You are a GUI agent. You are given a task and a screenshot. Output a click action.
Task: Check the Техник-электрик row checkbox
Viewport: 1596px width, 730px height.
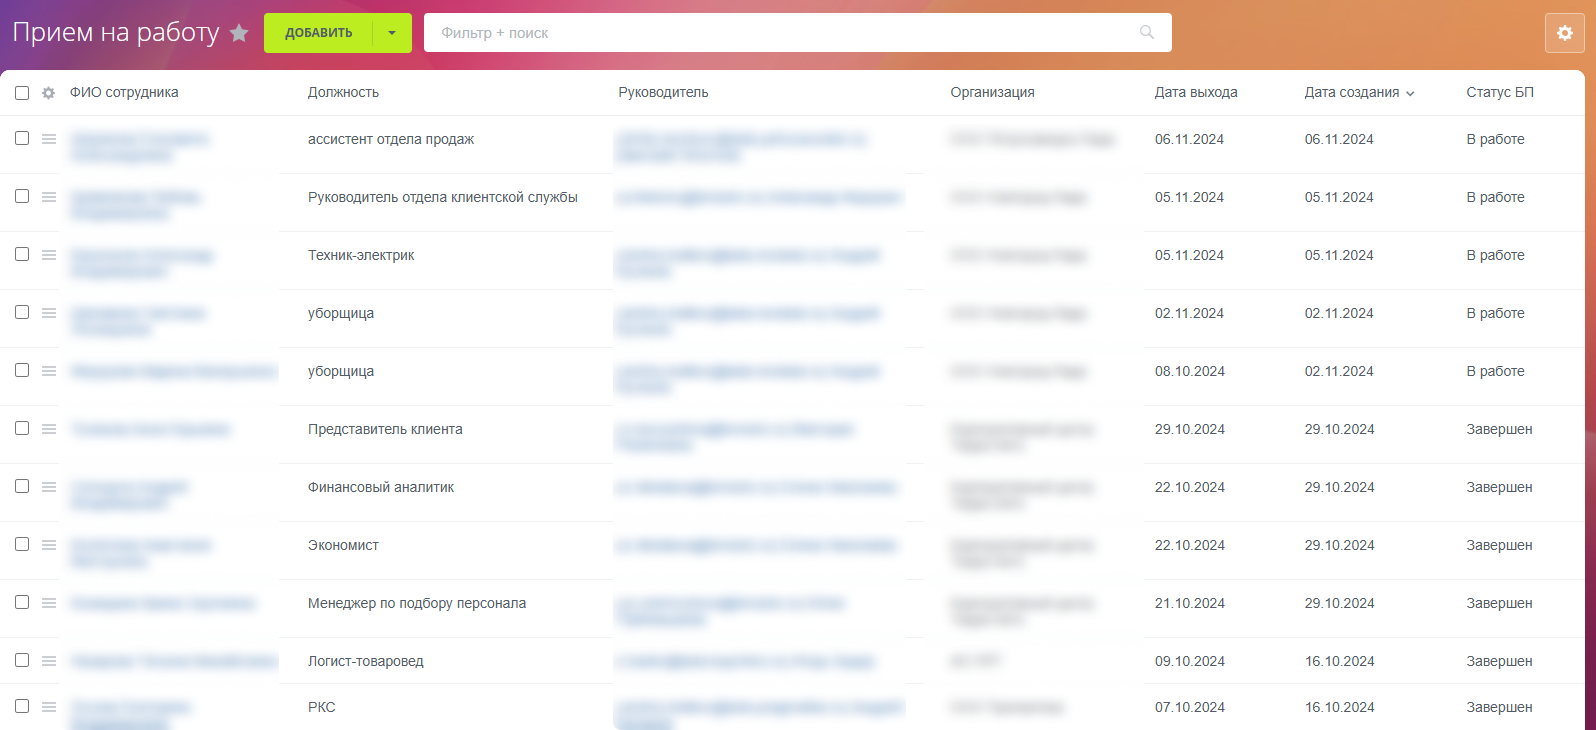point(22,254)
